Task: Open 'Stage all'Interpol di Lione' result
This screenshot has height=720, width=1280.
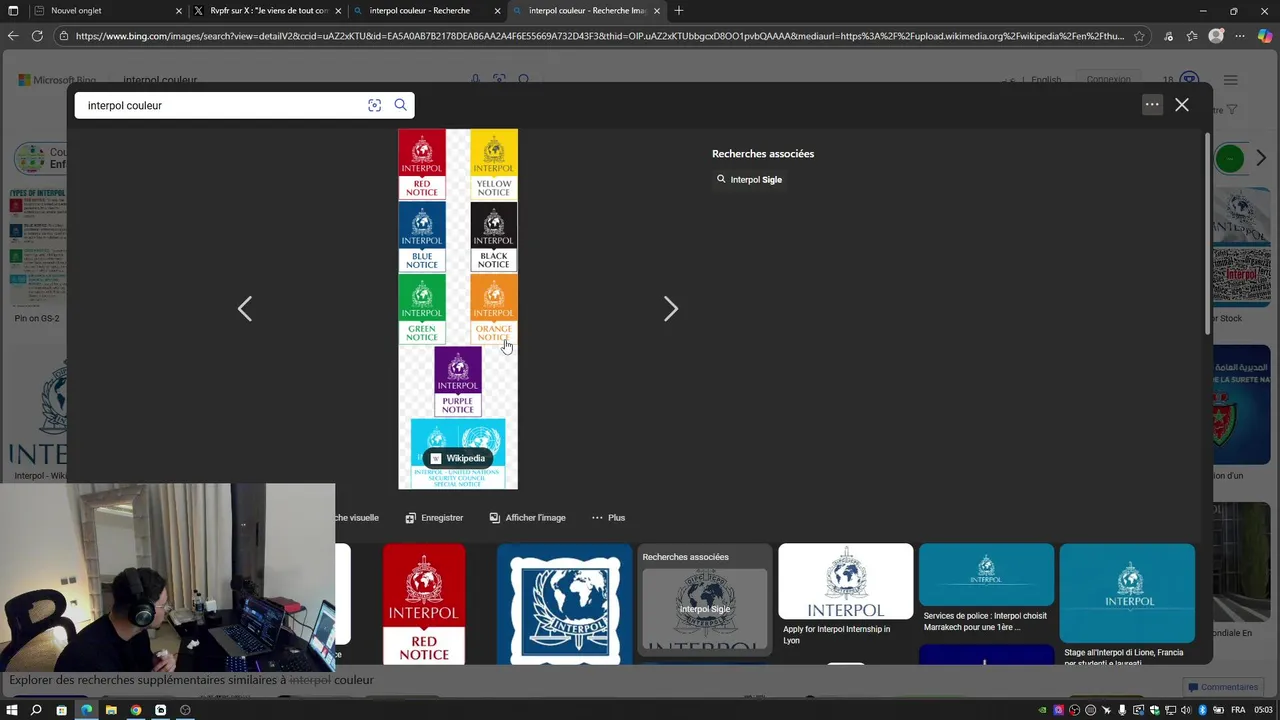Action: click(1127, 604)
